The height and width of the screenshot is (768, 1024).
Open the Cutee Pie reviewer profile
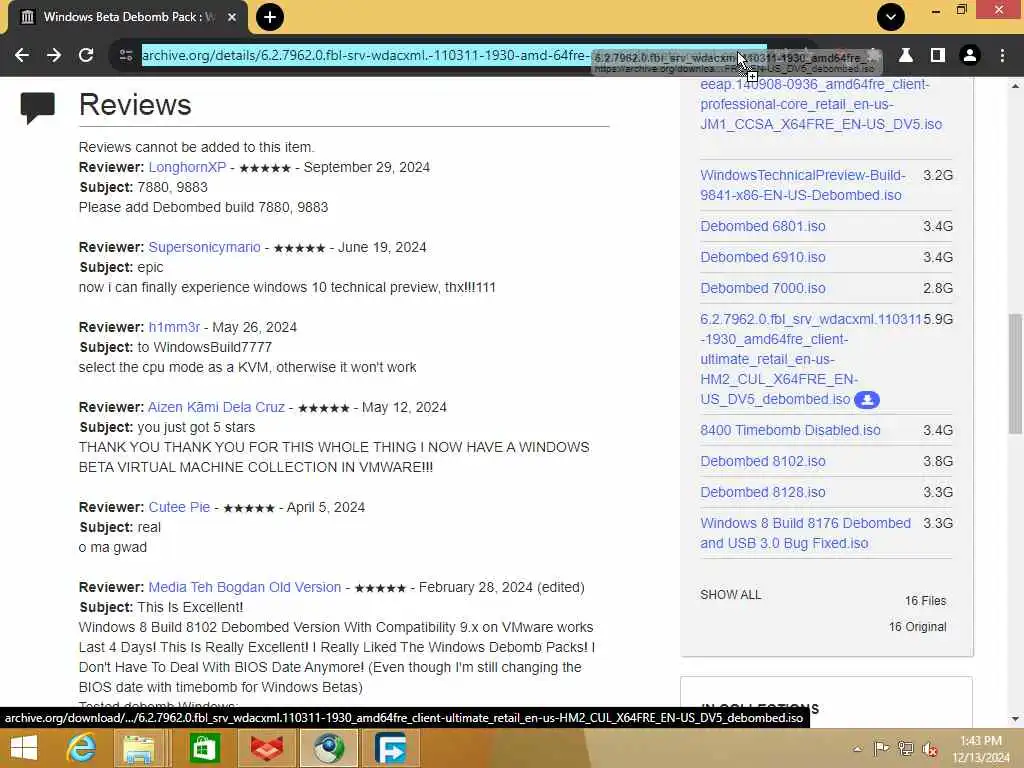(179, 507)
